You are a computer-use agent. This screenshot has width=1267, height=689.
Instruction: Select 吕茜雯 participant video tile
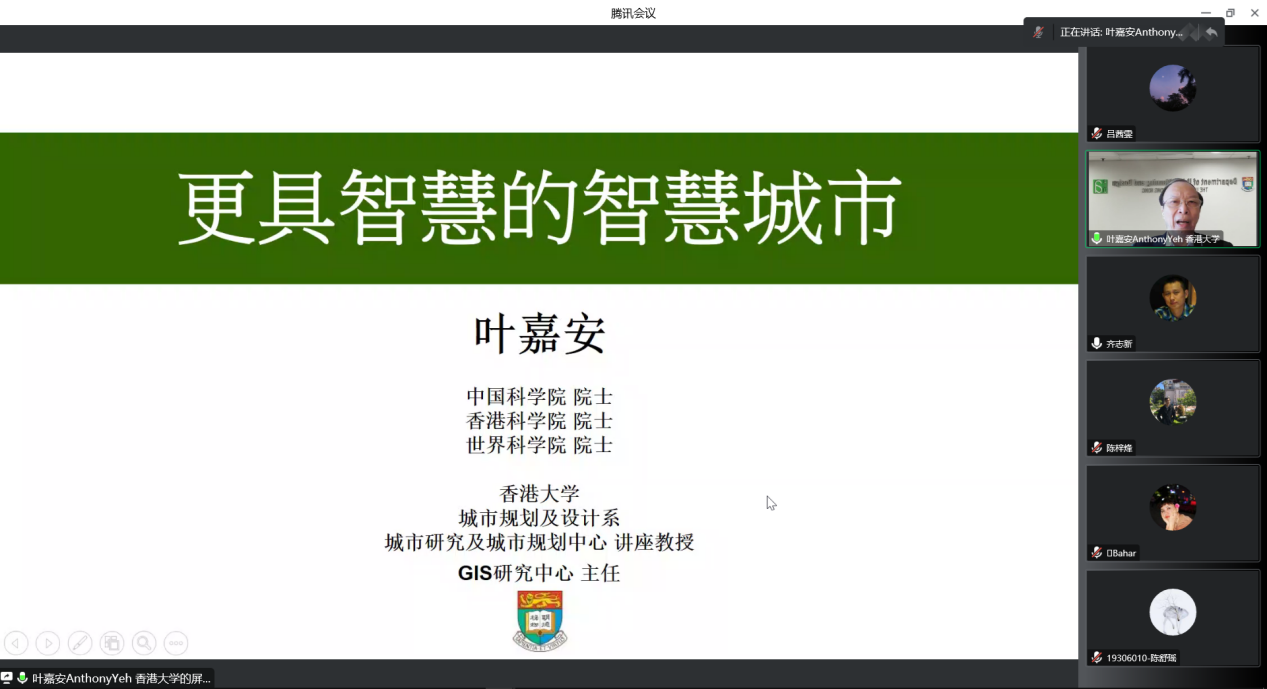pyautogui.click(x=1172, y=94)
